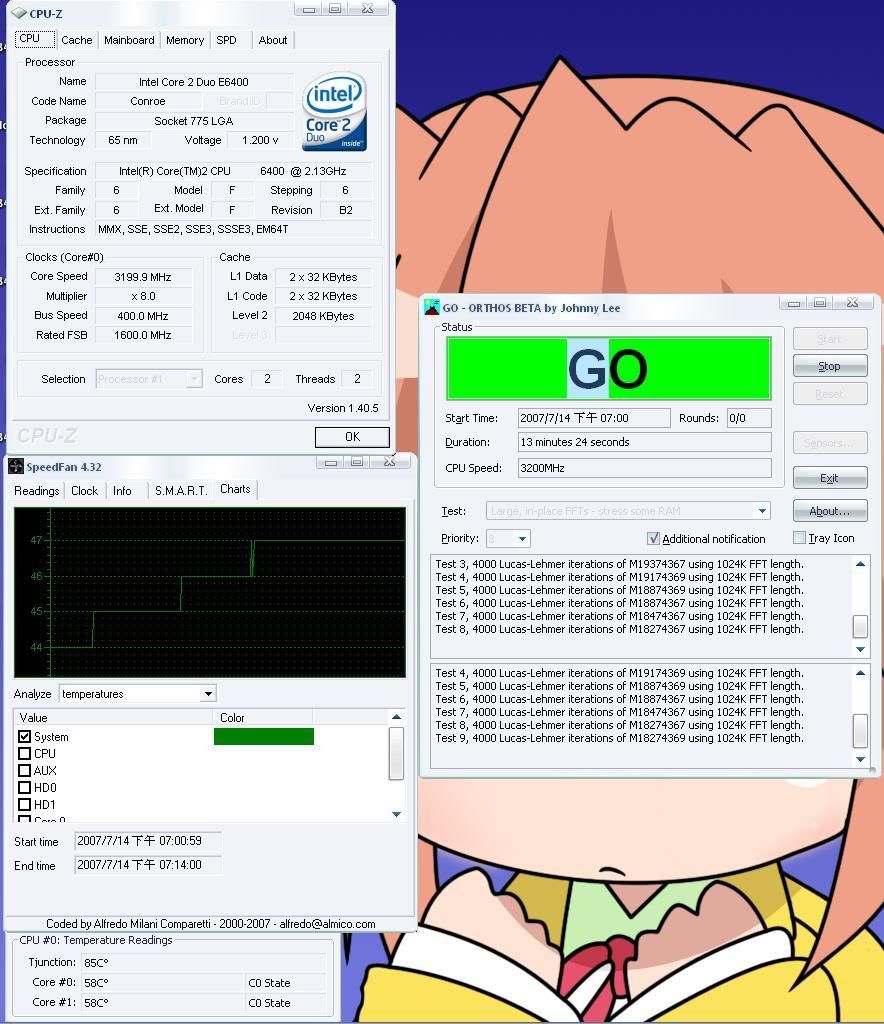
Task: Click the green System color swatch
Action: [x=264, y=736]
